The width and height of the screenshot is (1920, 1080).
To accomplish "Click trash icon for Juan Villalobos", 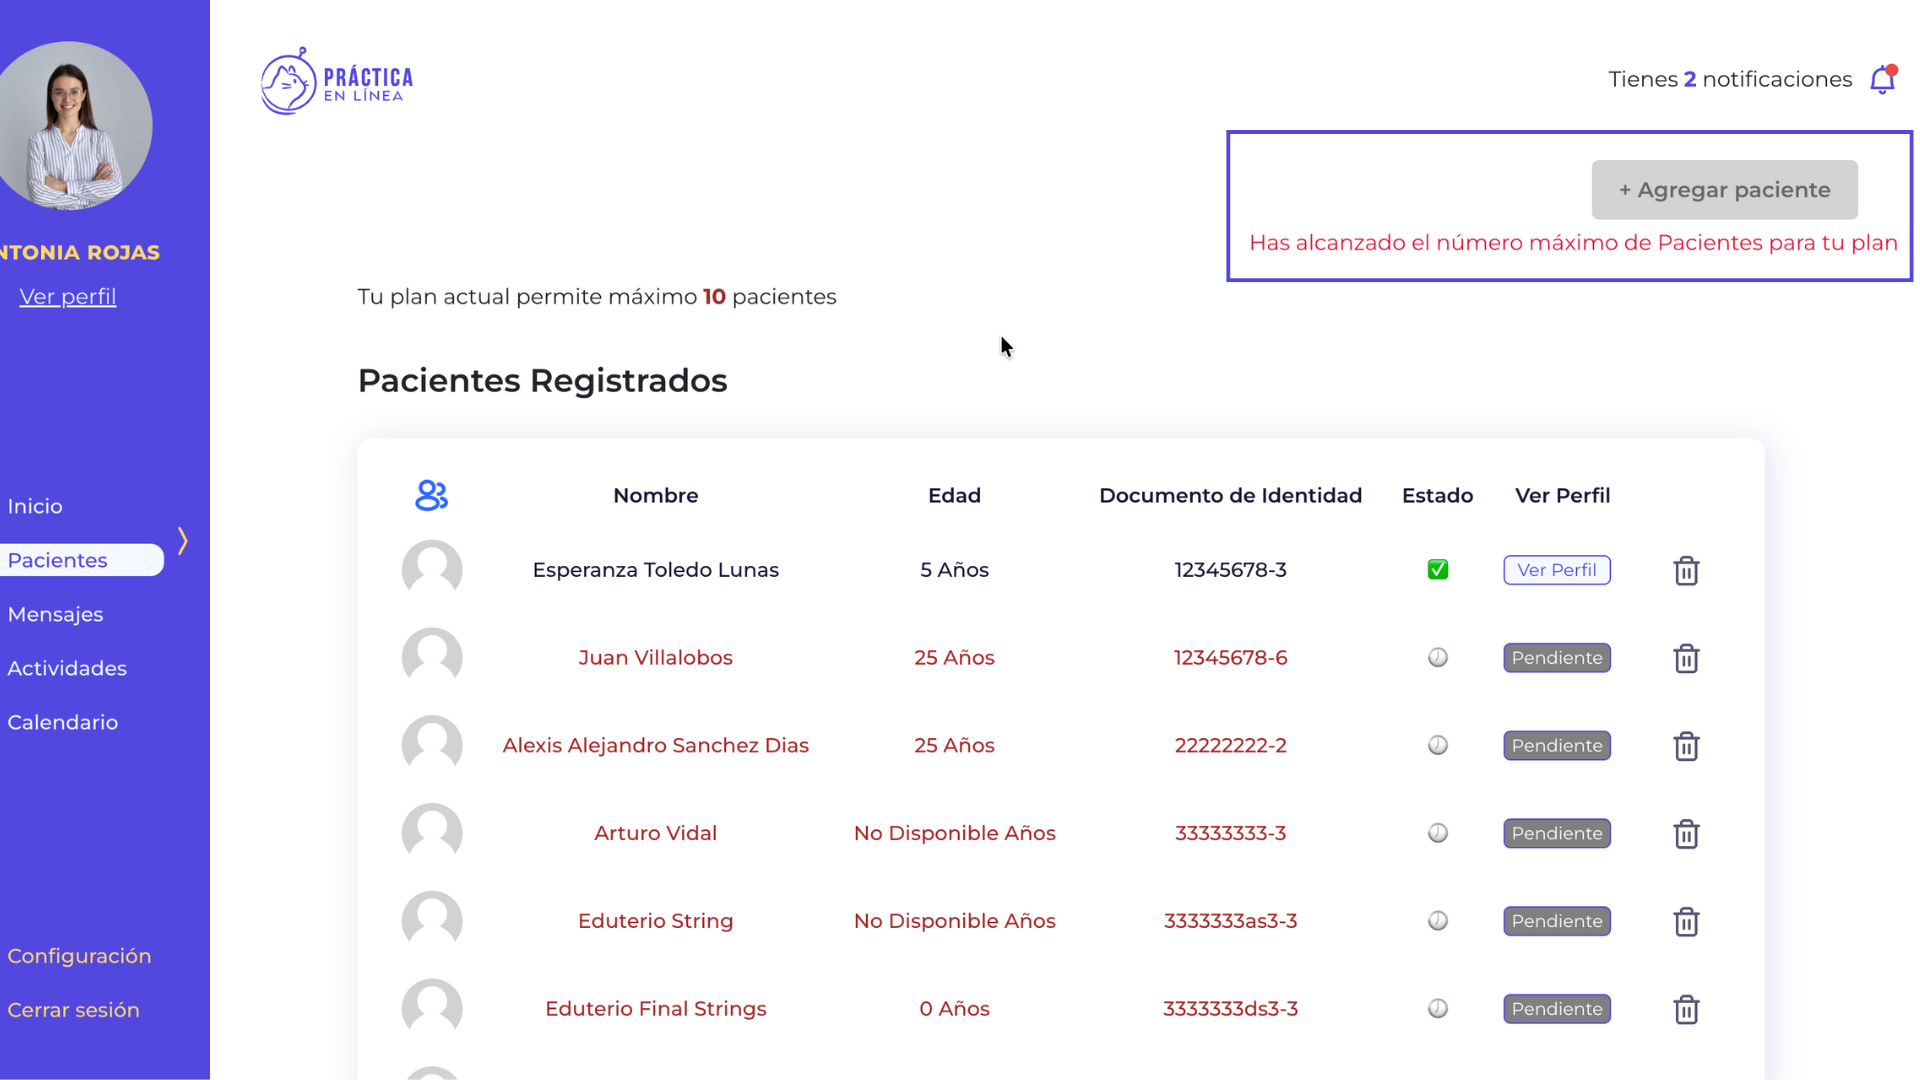I will 1686,659.
